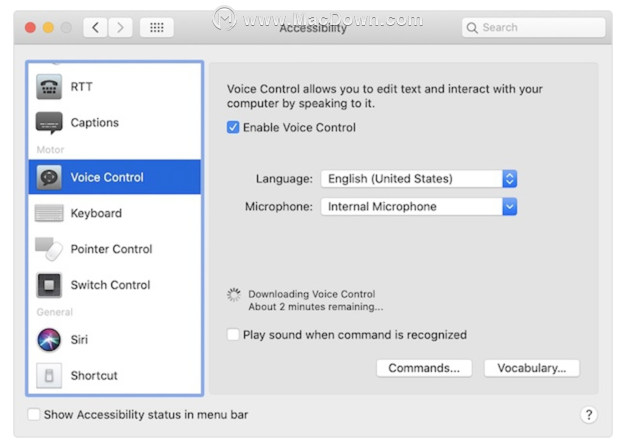Click the Voice Control speech bubble icon
Viewport: 636px width, 447px height.
tap(49, 177)
